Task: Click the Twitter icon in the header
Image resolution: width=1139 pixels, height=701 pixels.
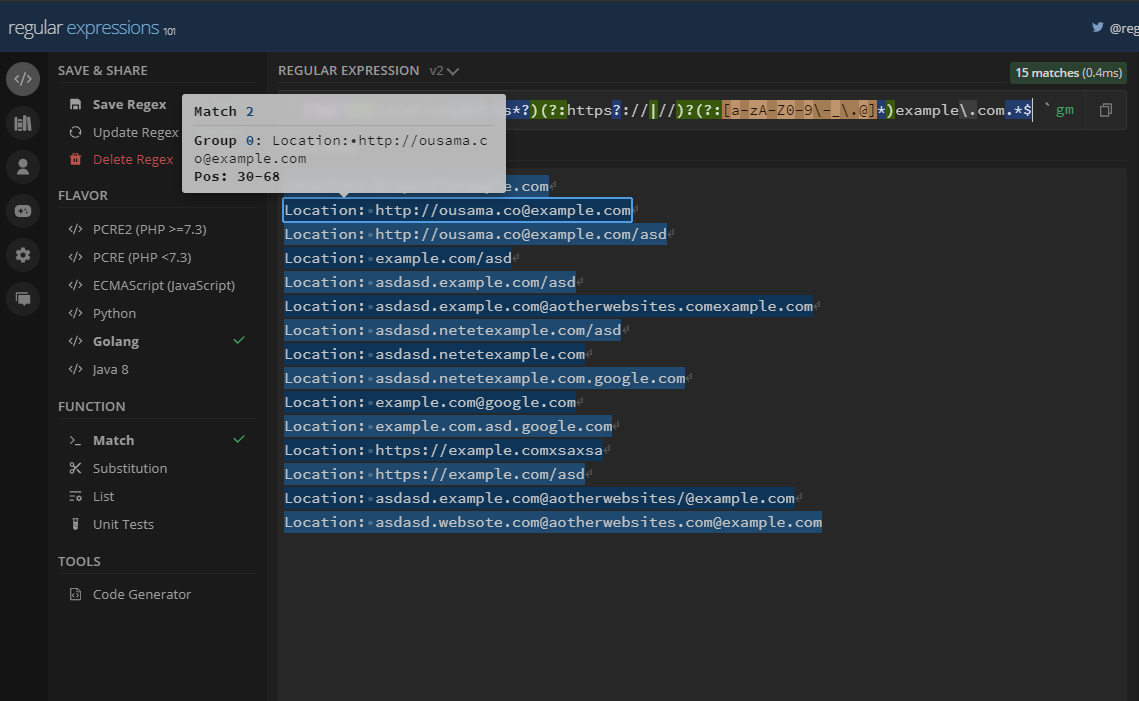Action: (x=1097, y=28)
